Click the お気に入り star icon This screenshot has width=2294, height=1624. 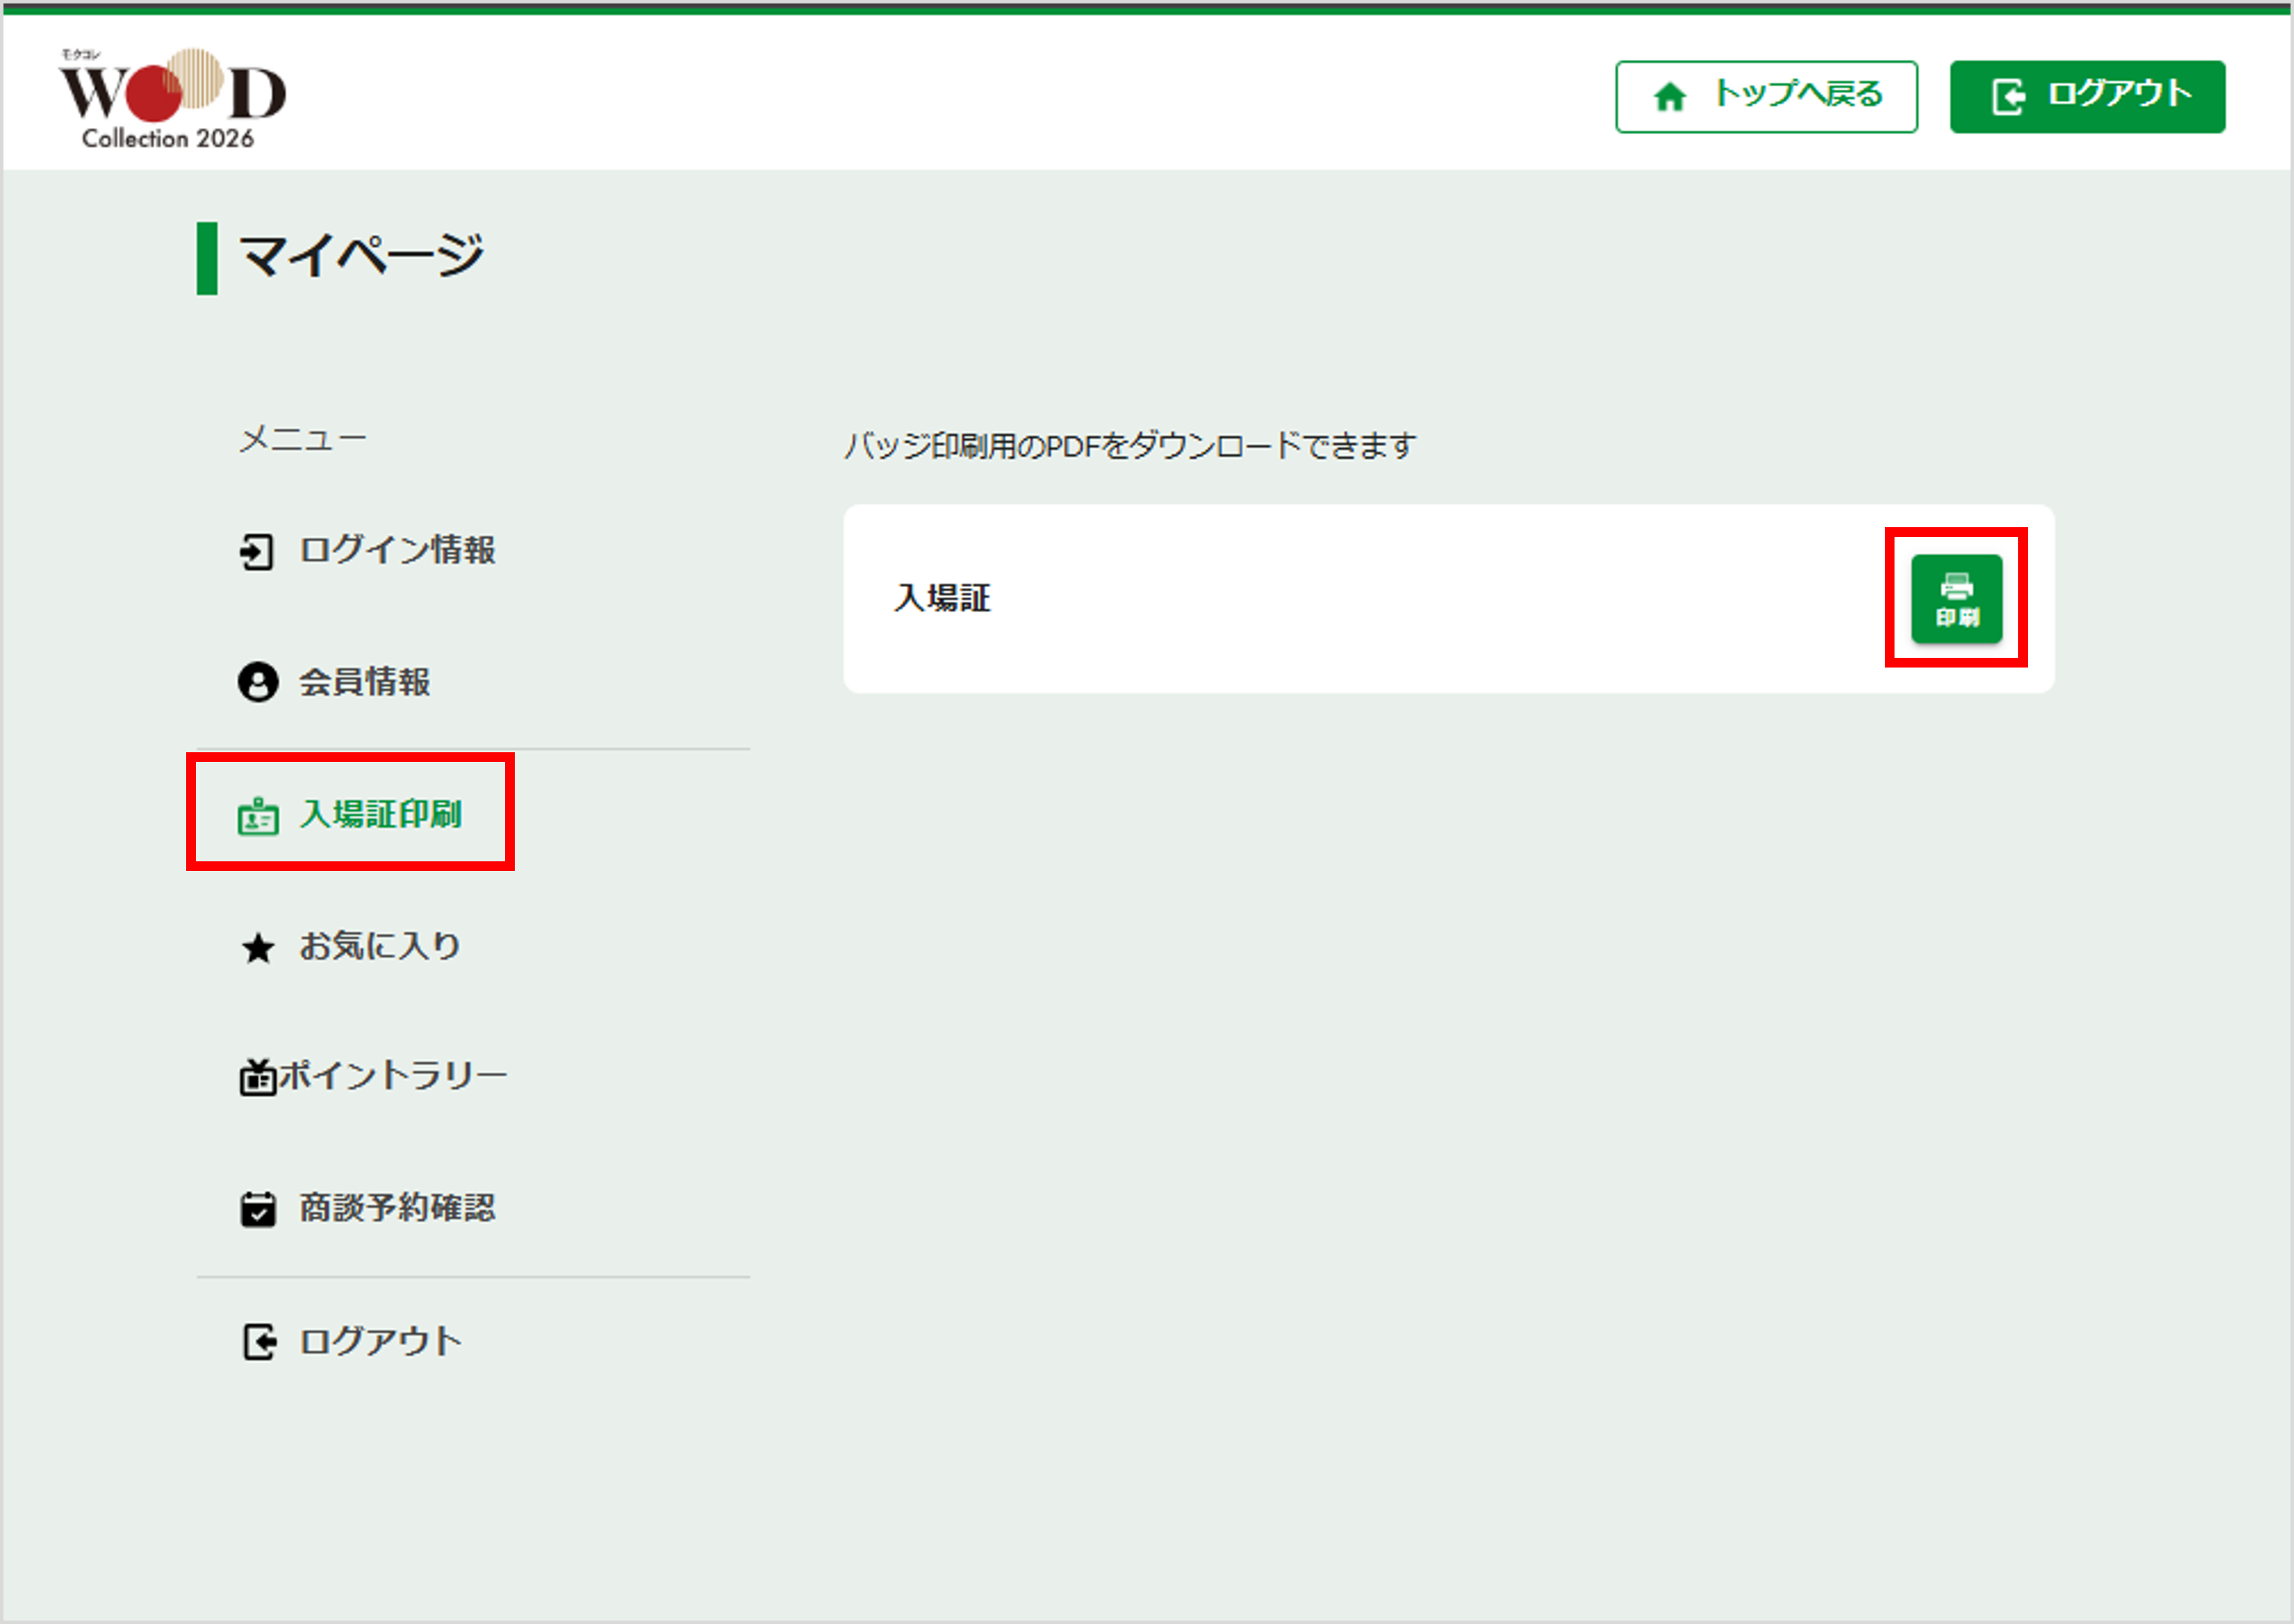[x=257, y=947]
